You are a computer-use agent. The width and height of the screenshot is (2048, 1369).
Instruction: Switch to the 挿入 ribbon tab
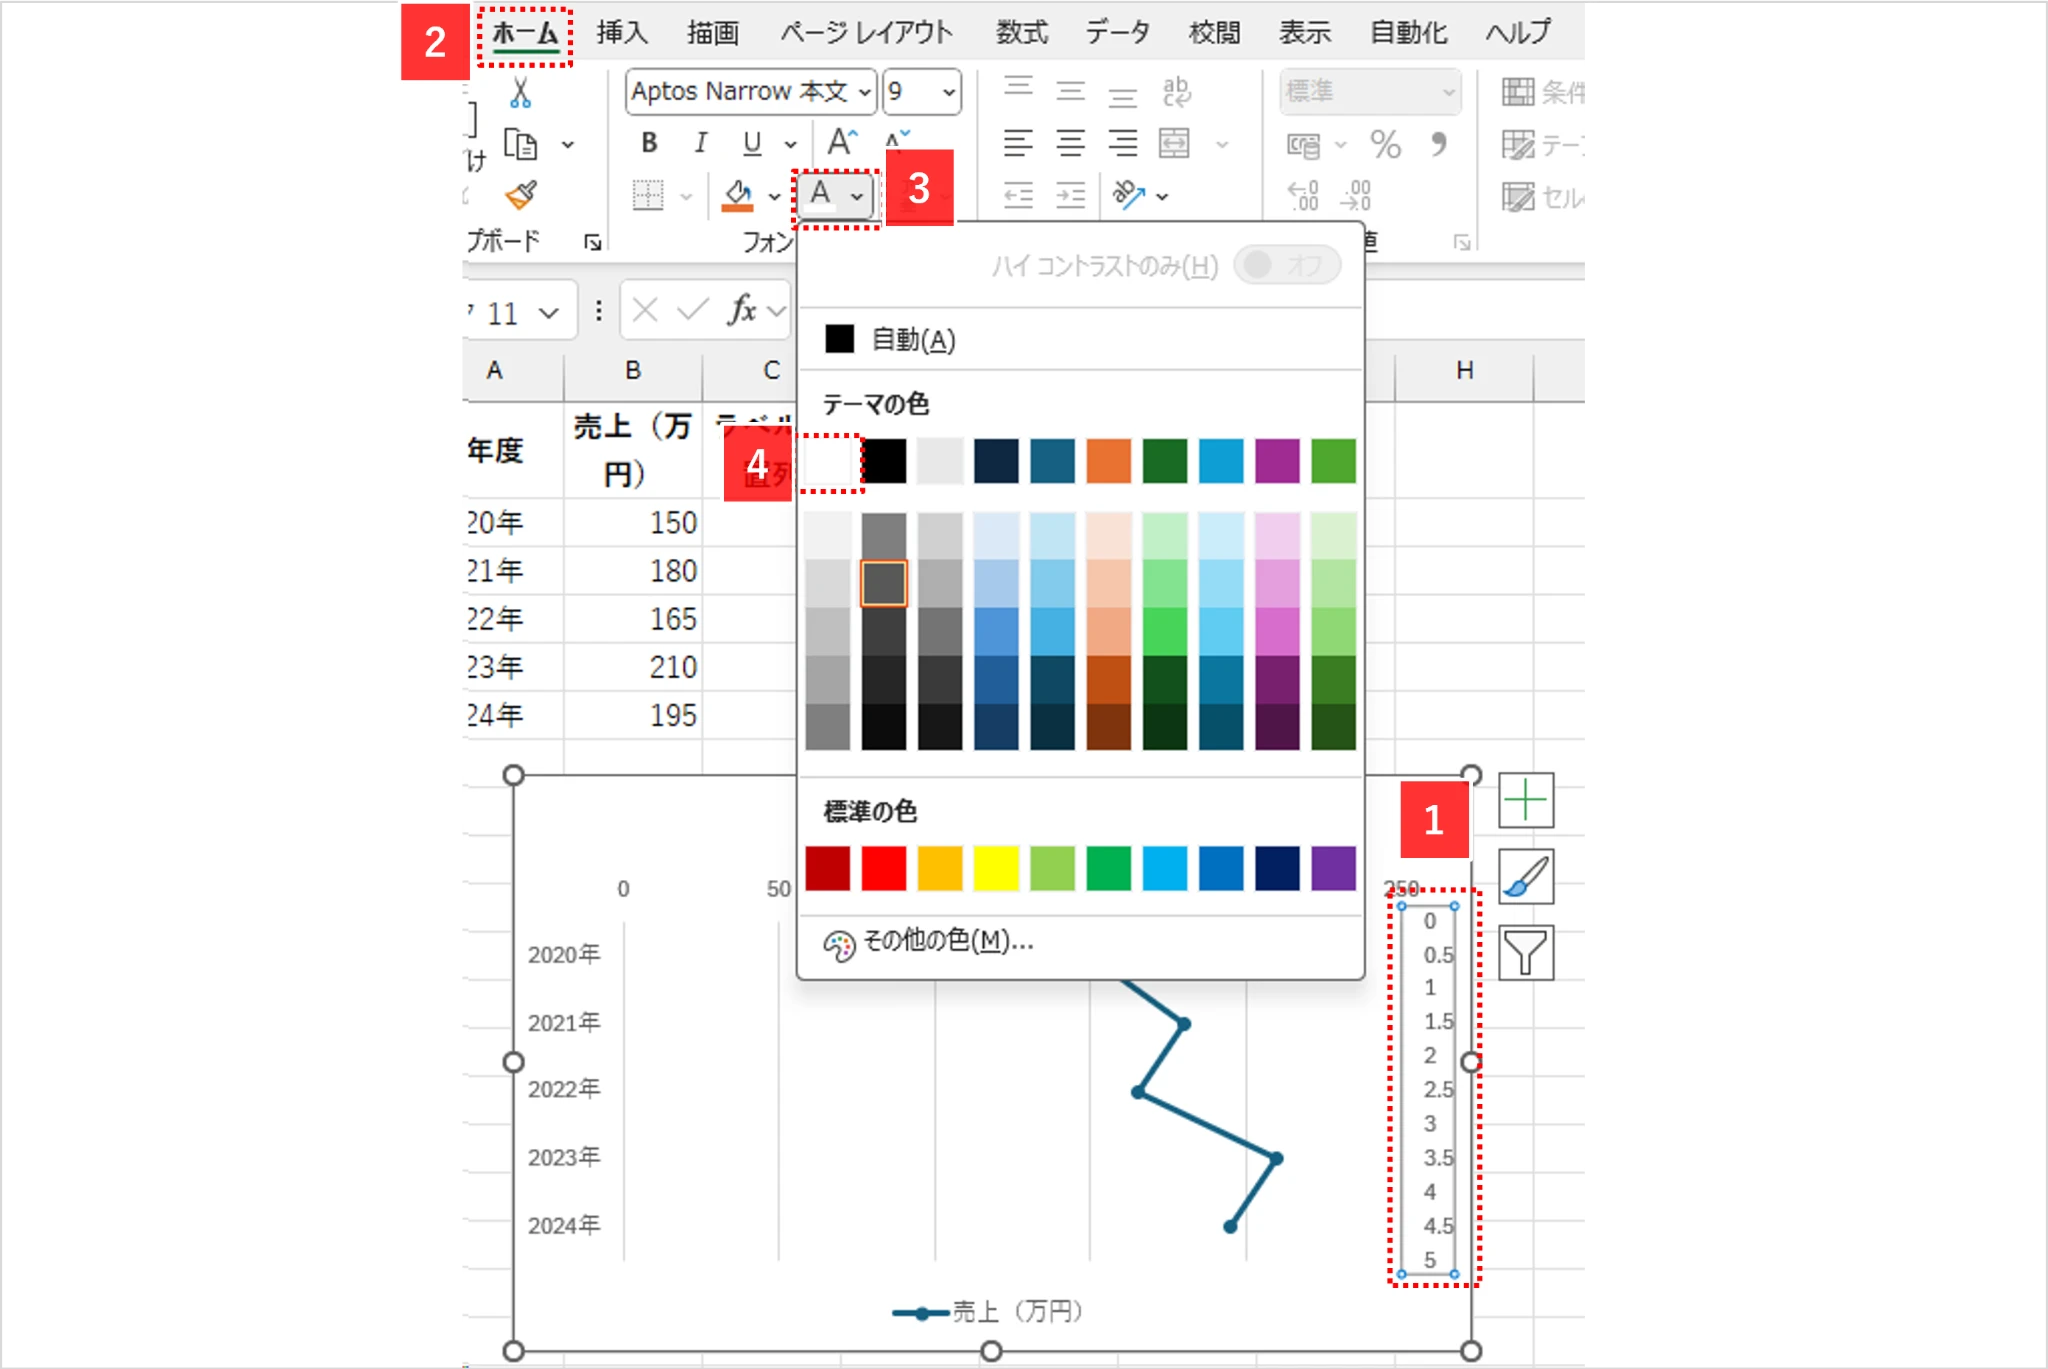[x=622, y=33]
